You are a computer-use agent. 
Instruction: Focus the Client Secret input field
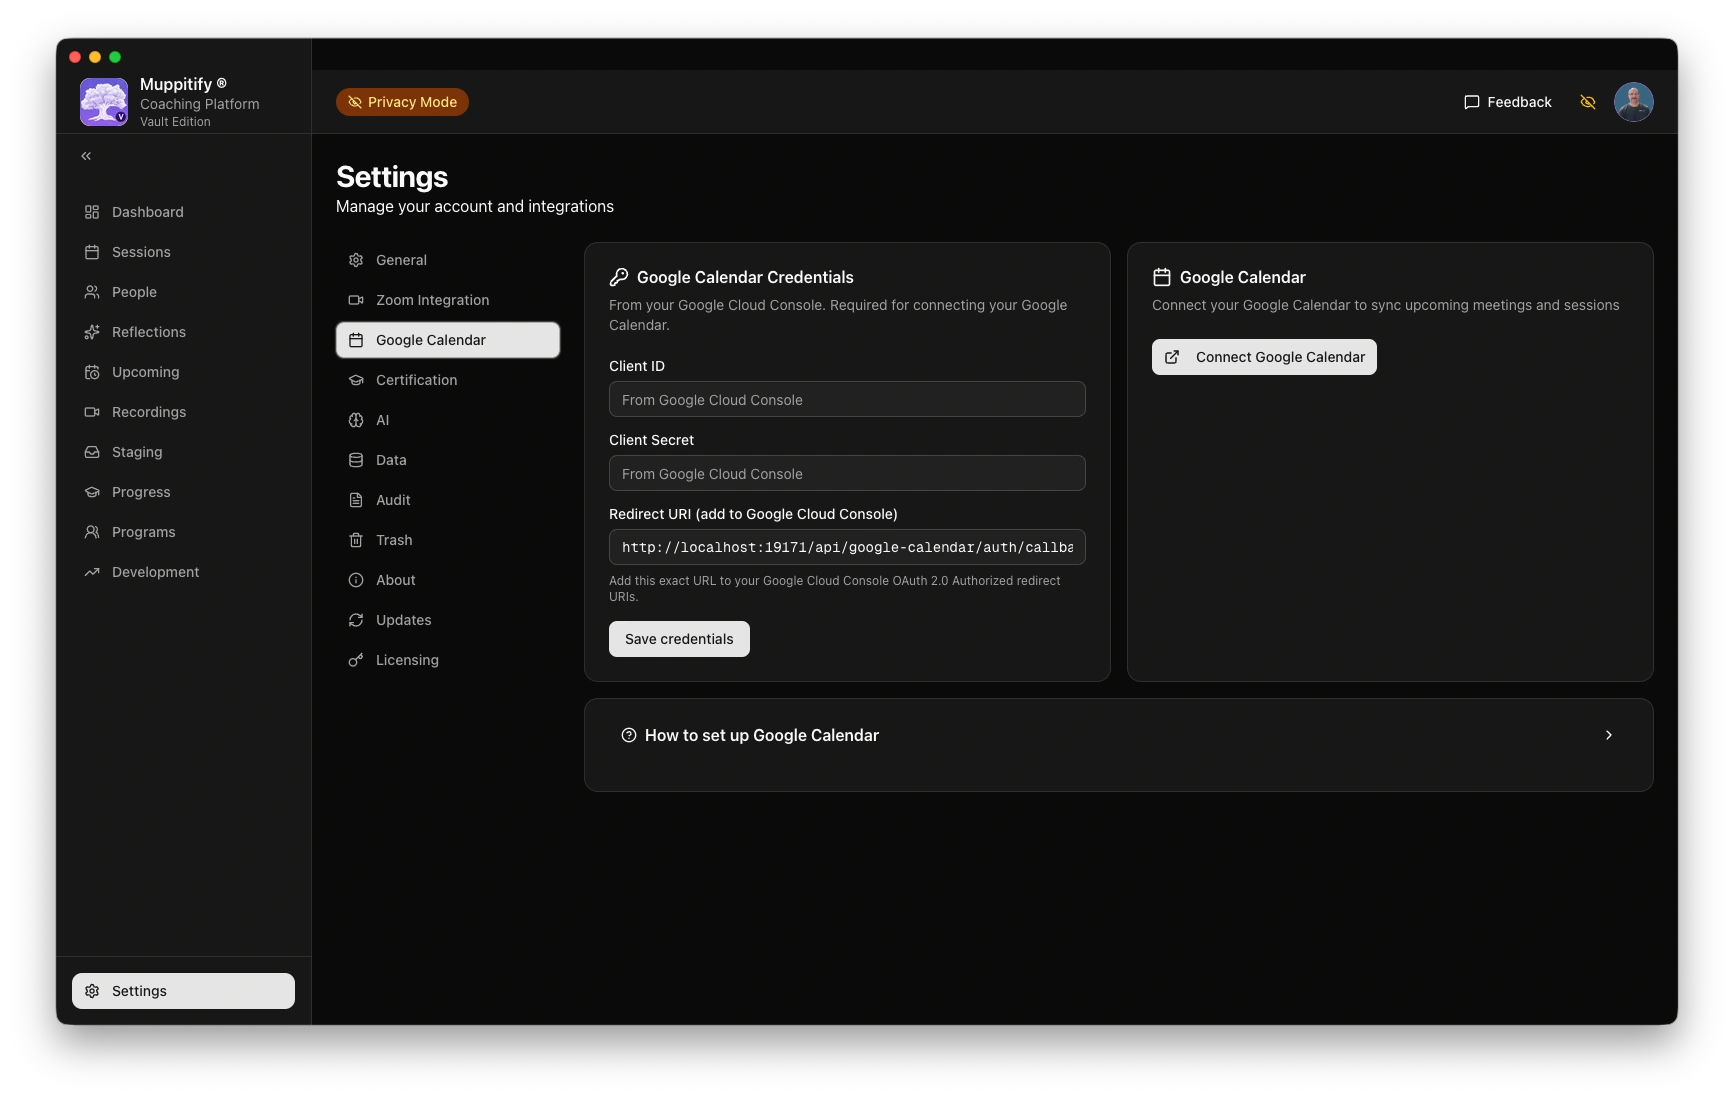click(x=846, y=474)
